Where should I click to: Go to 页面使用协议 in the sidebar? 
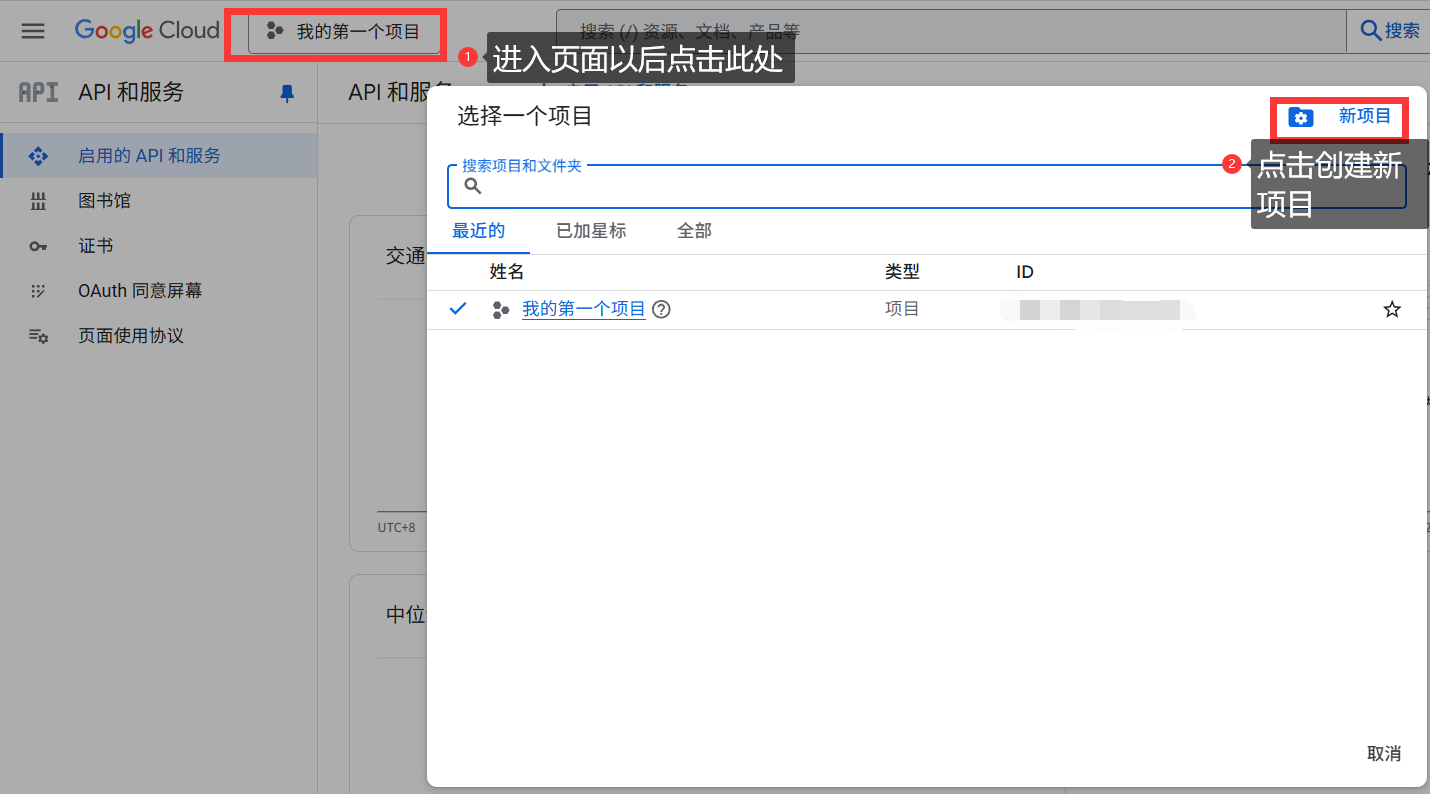click(x=131, y=336)
